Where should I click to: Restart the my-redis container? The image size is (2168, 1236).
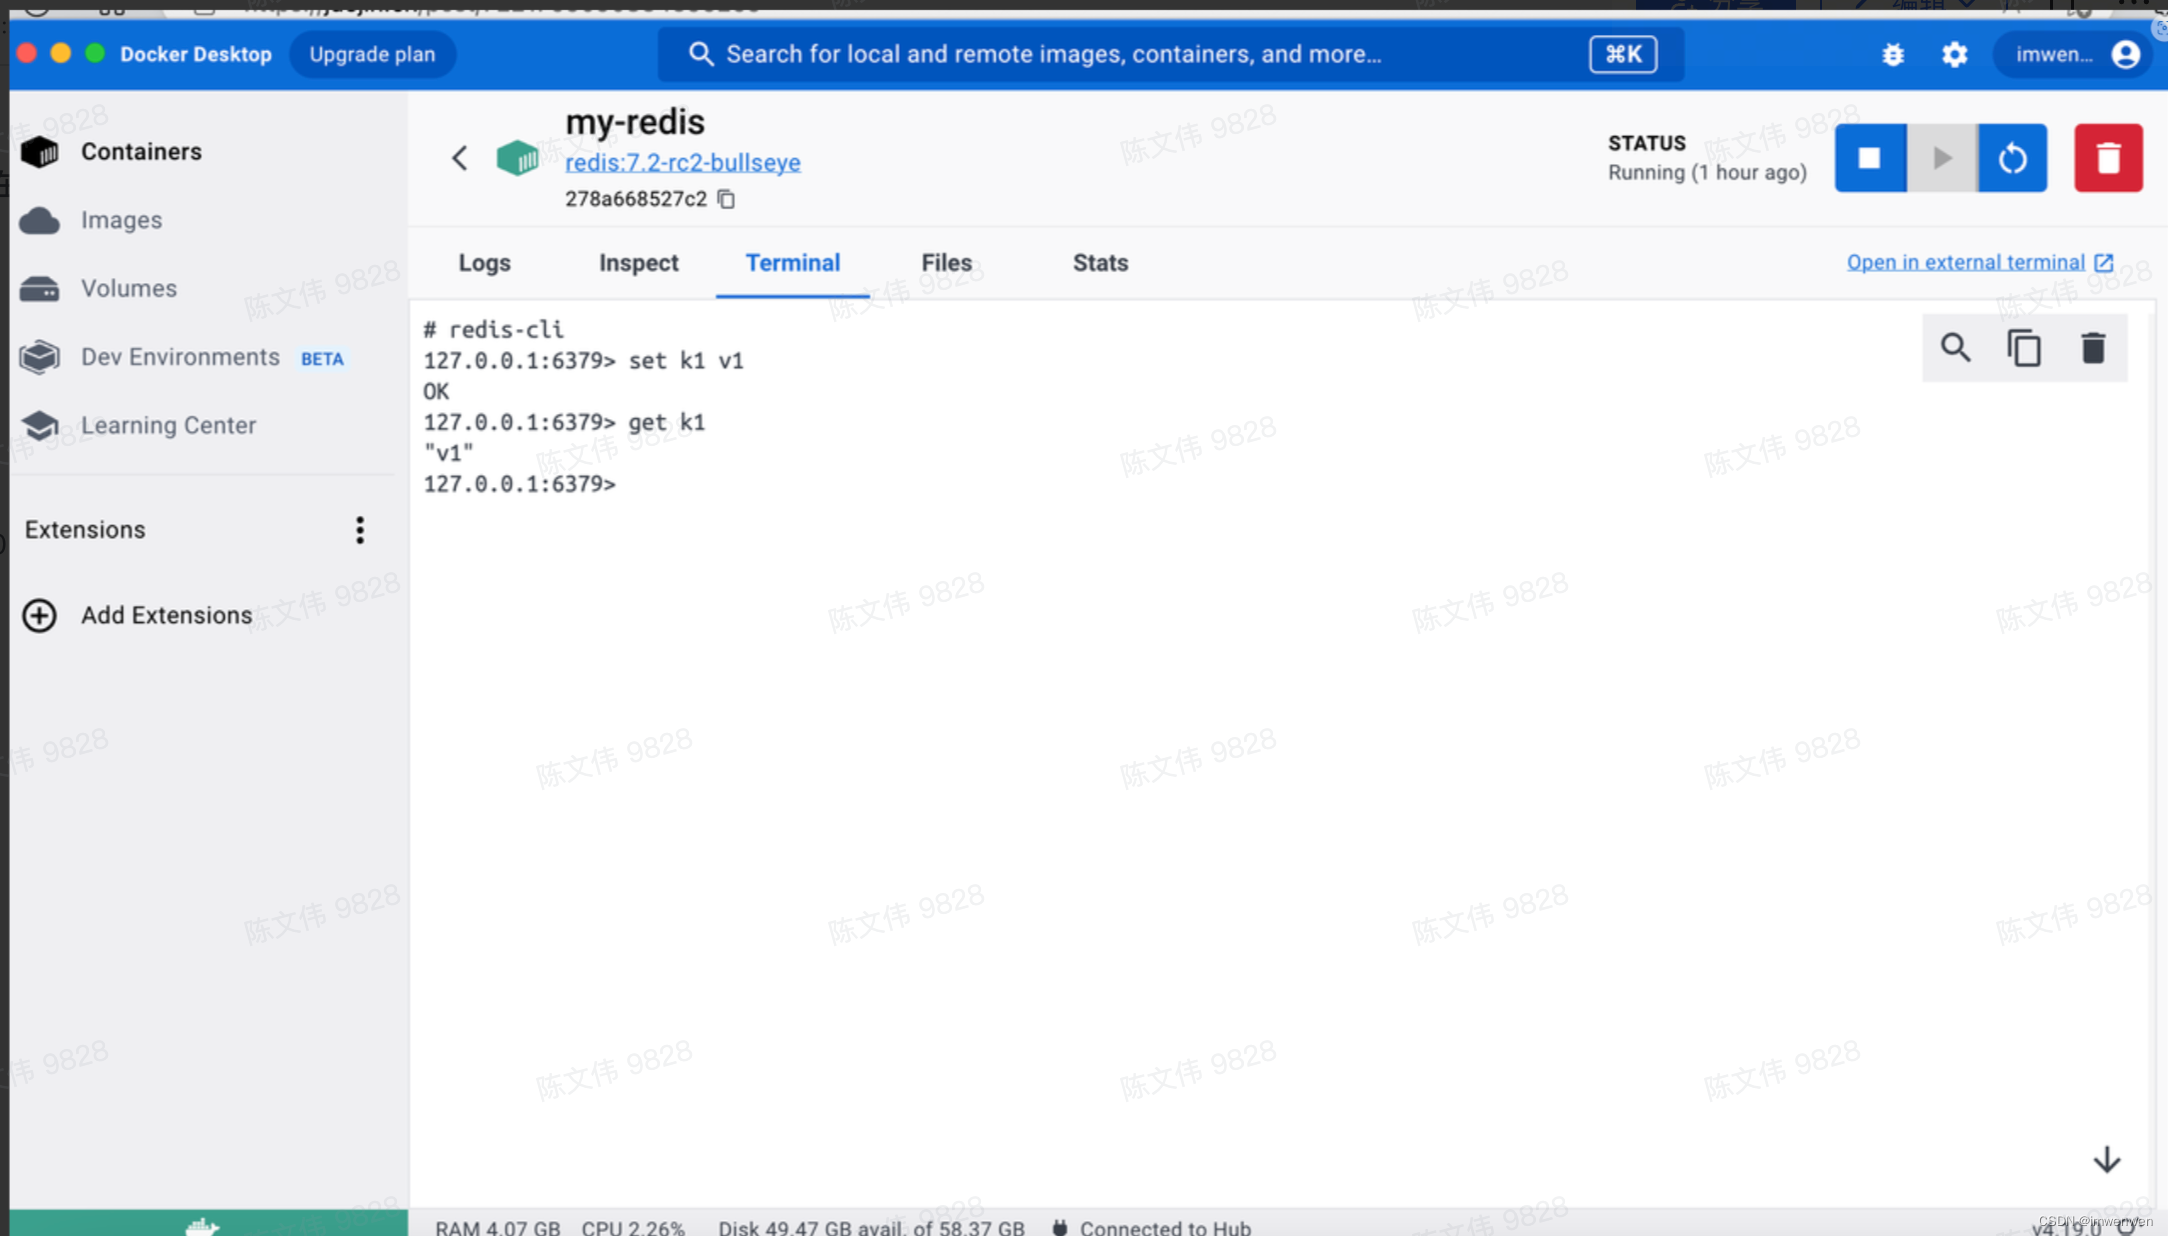2012,158
